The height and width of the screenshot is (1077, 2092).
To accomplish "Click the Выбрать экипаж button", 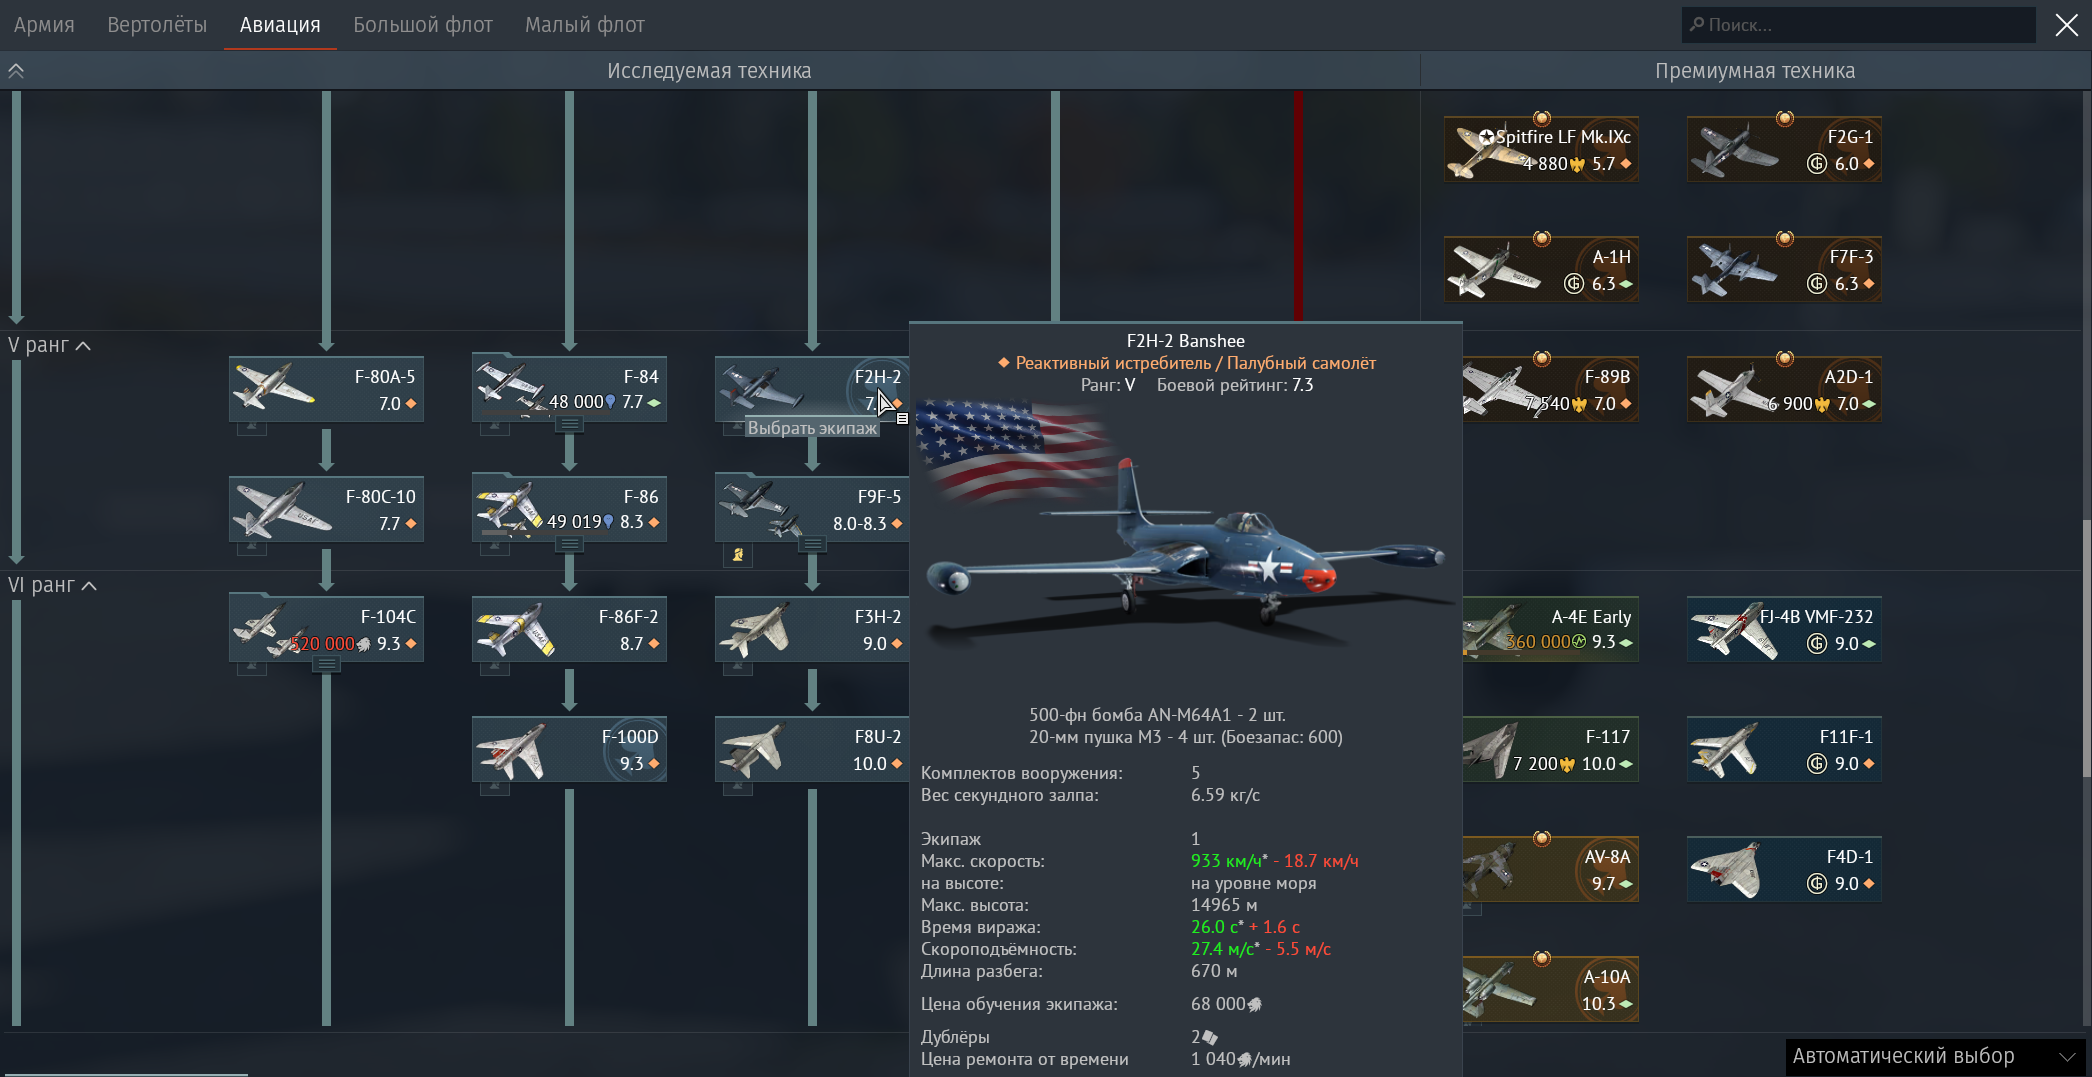I will pyautogui.click(x=812, y=428).
